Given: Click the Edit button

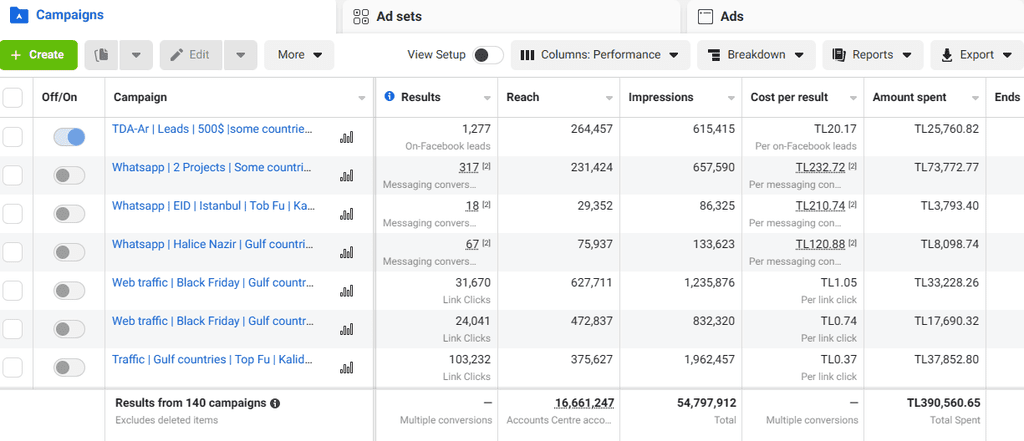Looking at the screenshot, I should point(191,55).
